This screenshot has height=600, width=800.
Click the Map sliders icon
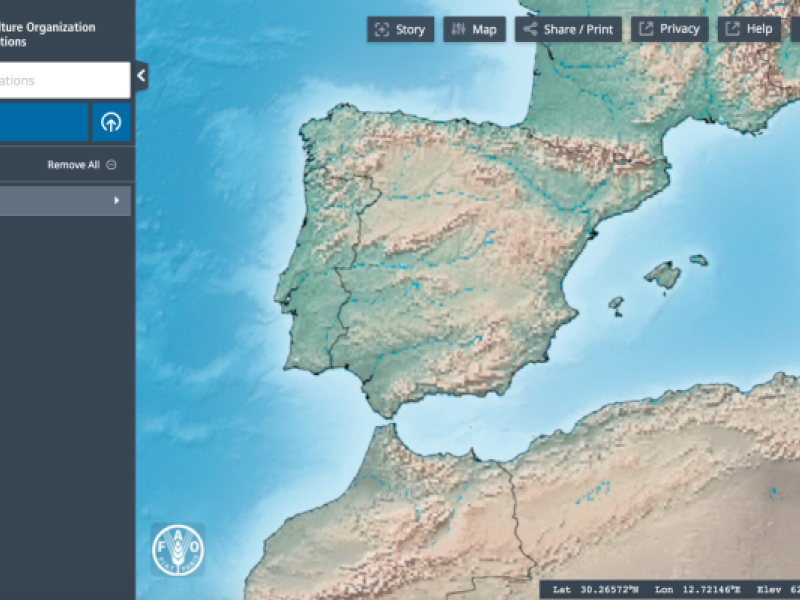pyautogui.click(x=458, y=29)
